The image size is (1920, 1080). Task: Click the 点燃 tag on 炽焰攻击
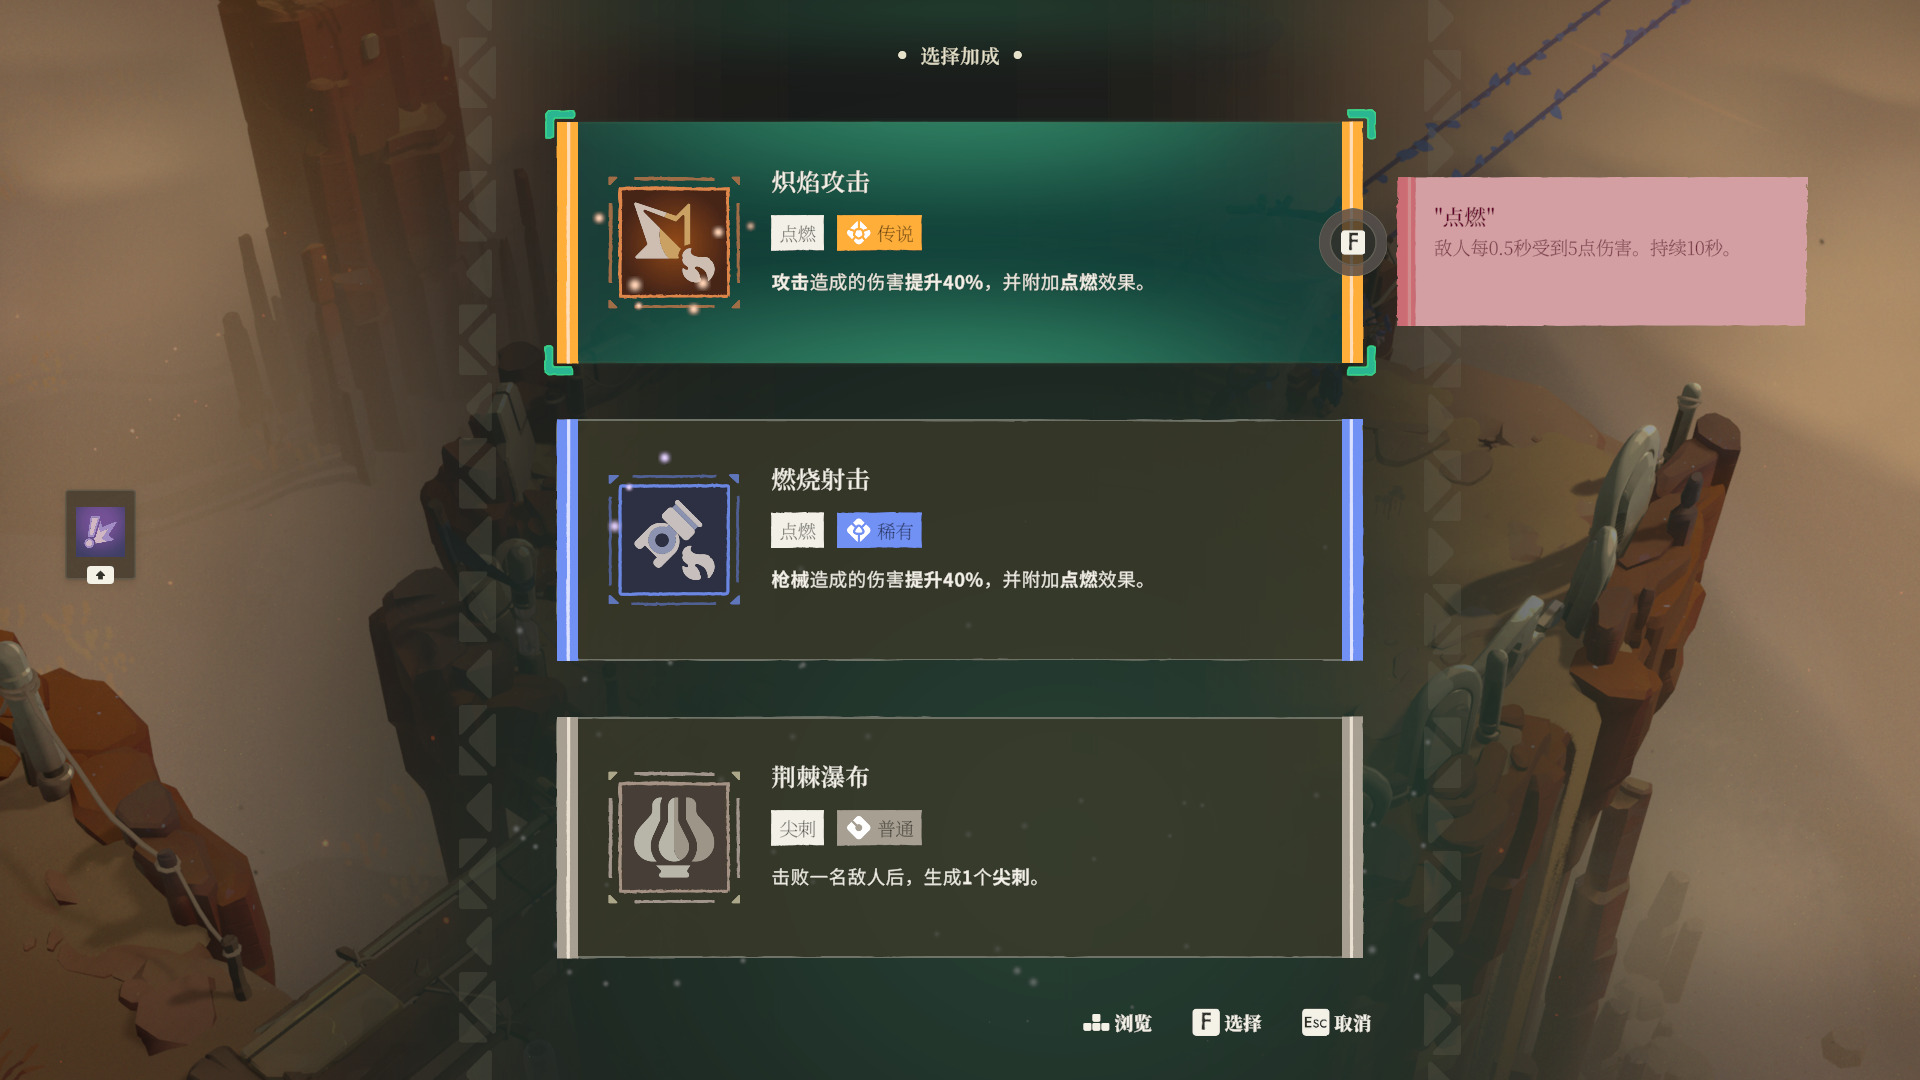point(797,233)
